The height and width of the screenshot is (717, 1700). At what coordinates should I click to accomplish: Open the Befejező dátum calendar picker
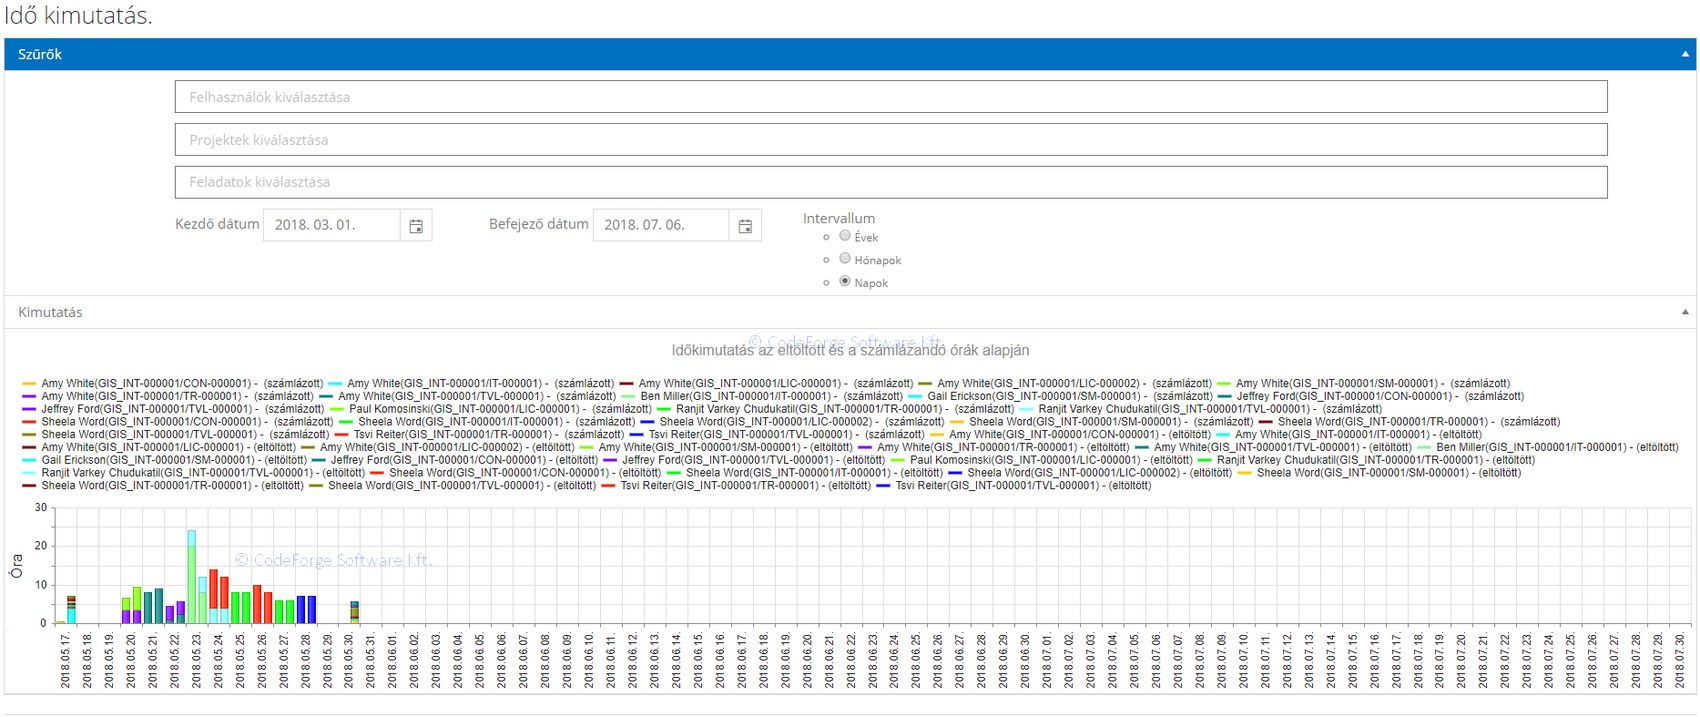pos(745,226)
